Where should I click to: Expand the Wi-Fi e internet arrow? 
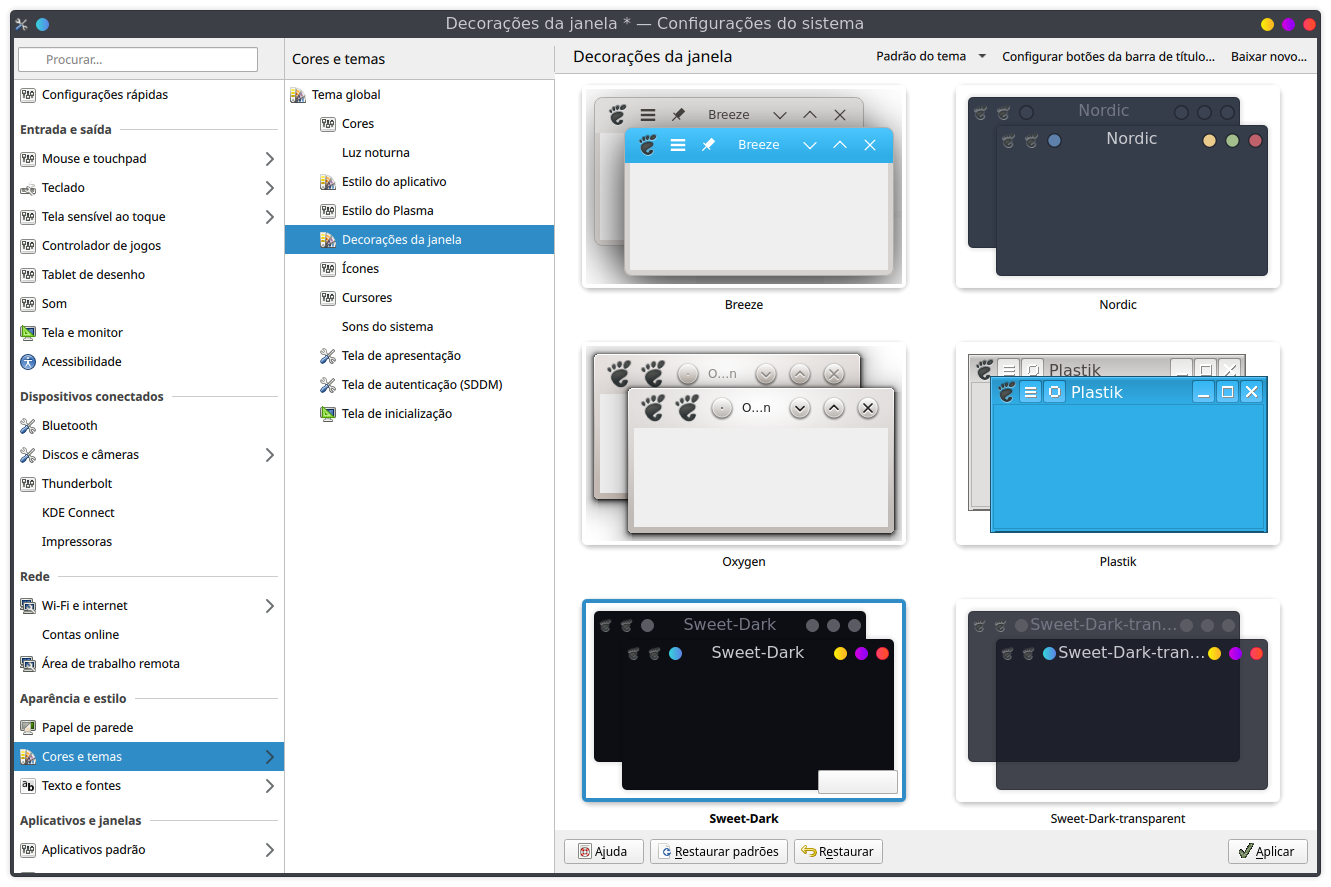(270, 606)
